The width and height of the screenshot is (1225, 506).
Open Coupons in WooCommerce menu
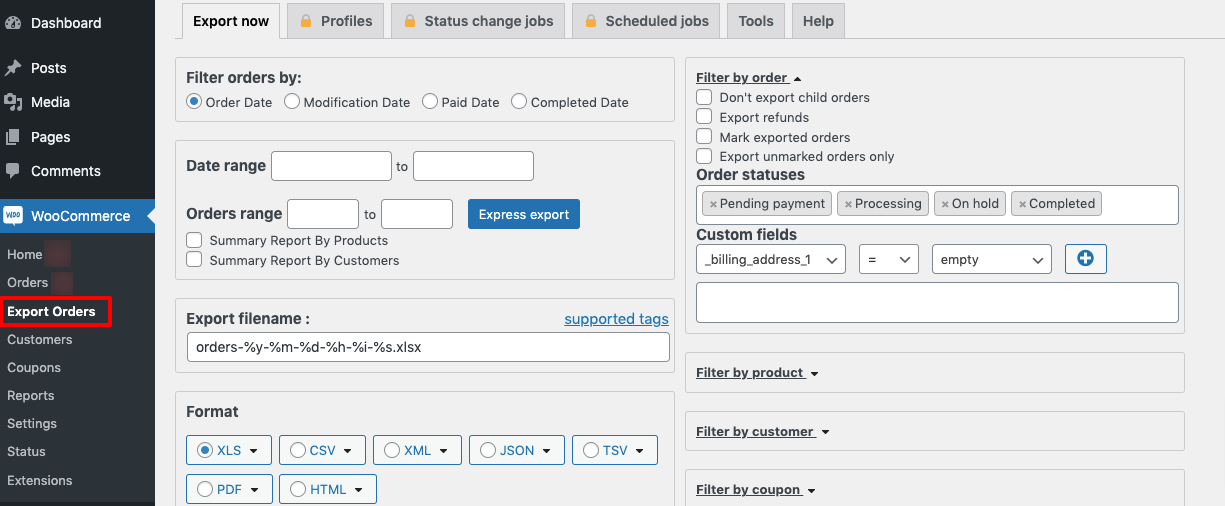pyautogui.click(x=34, y=368)
